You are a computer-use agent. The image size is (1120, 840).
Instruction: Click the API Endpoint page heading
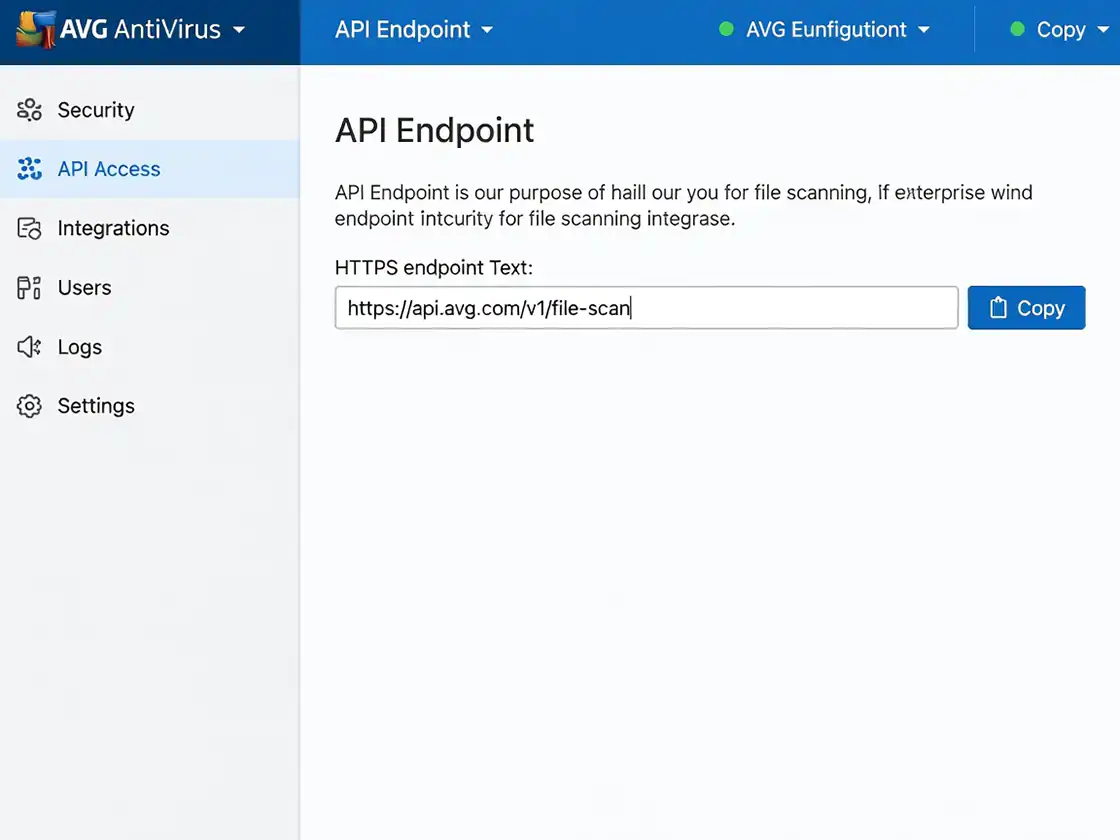(434, 131)
